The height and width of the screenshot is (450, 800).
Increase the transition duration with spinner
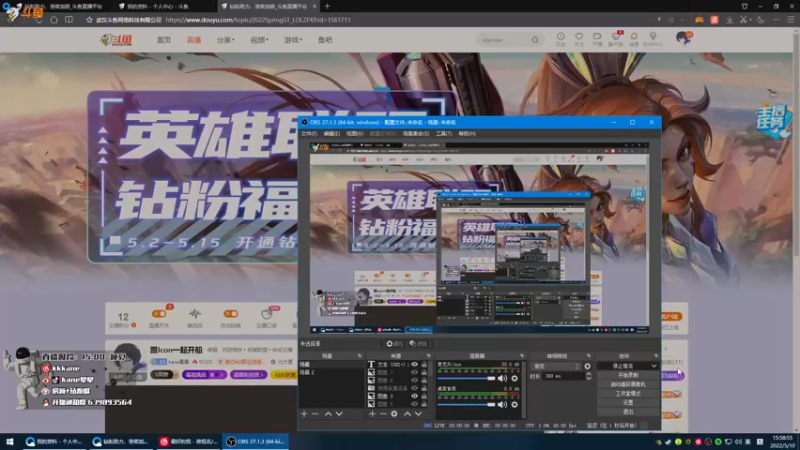[x=588, y=374]
